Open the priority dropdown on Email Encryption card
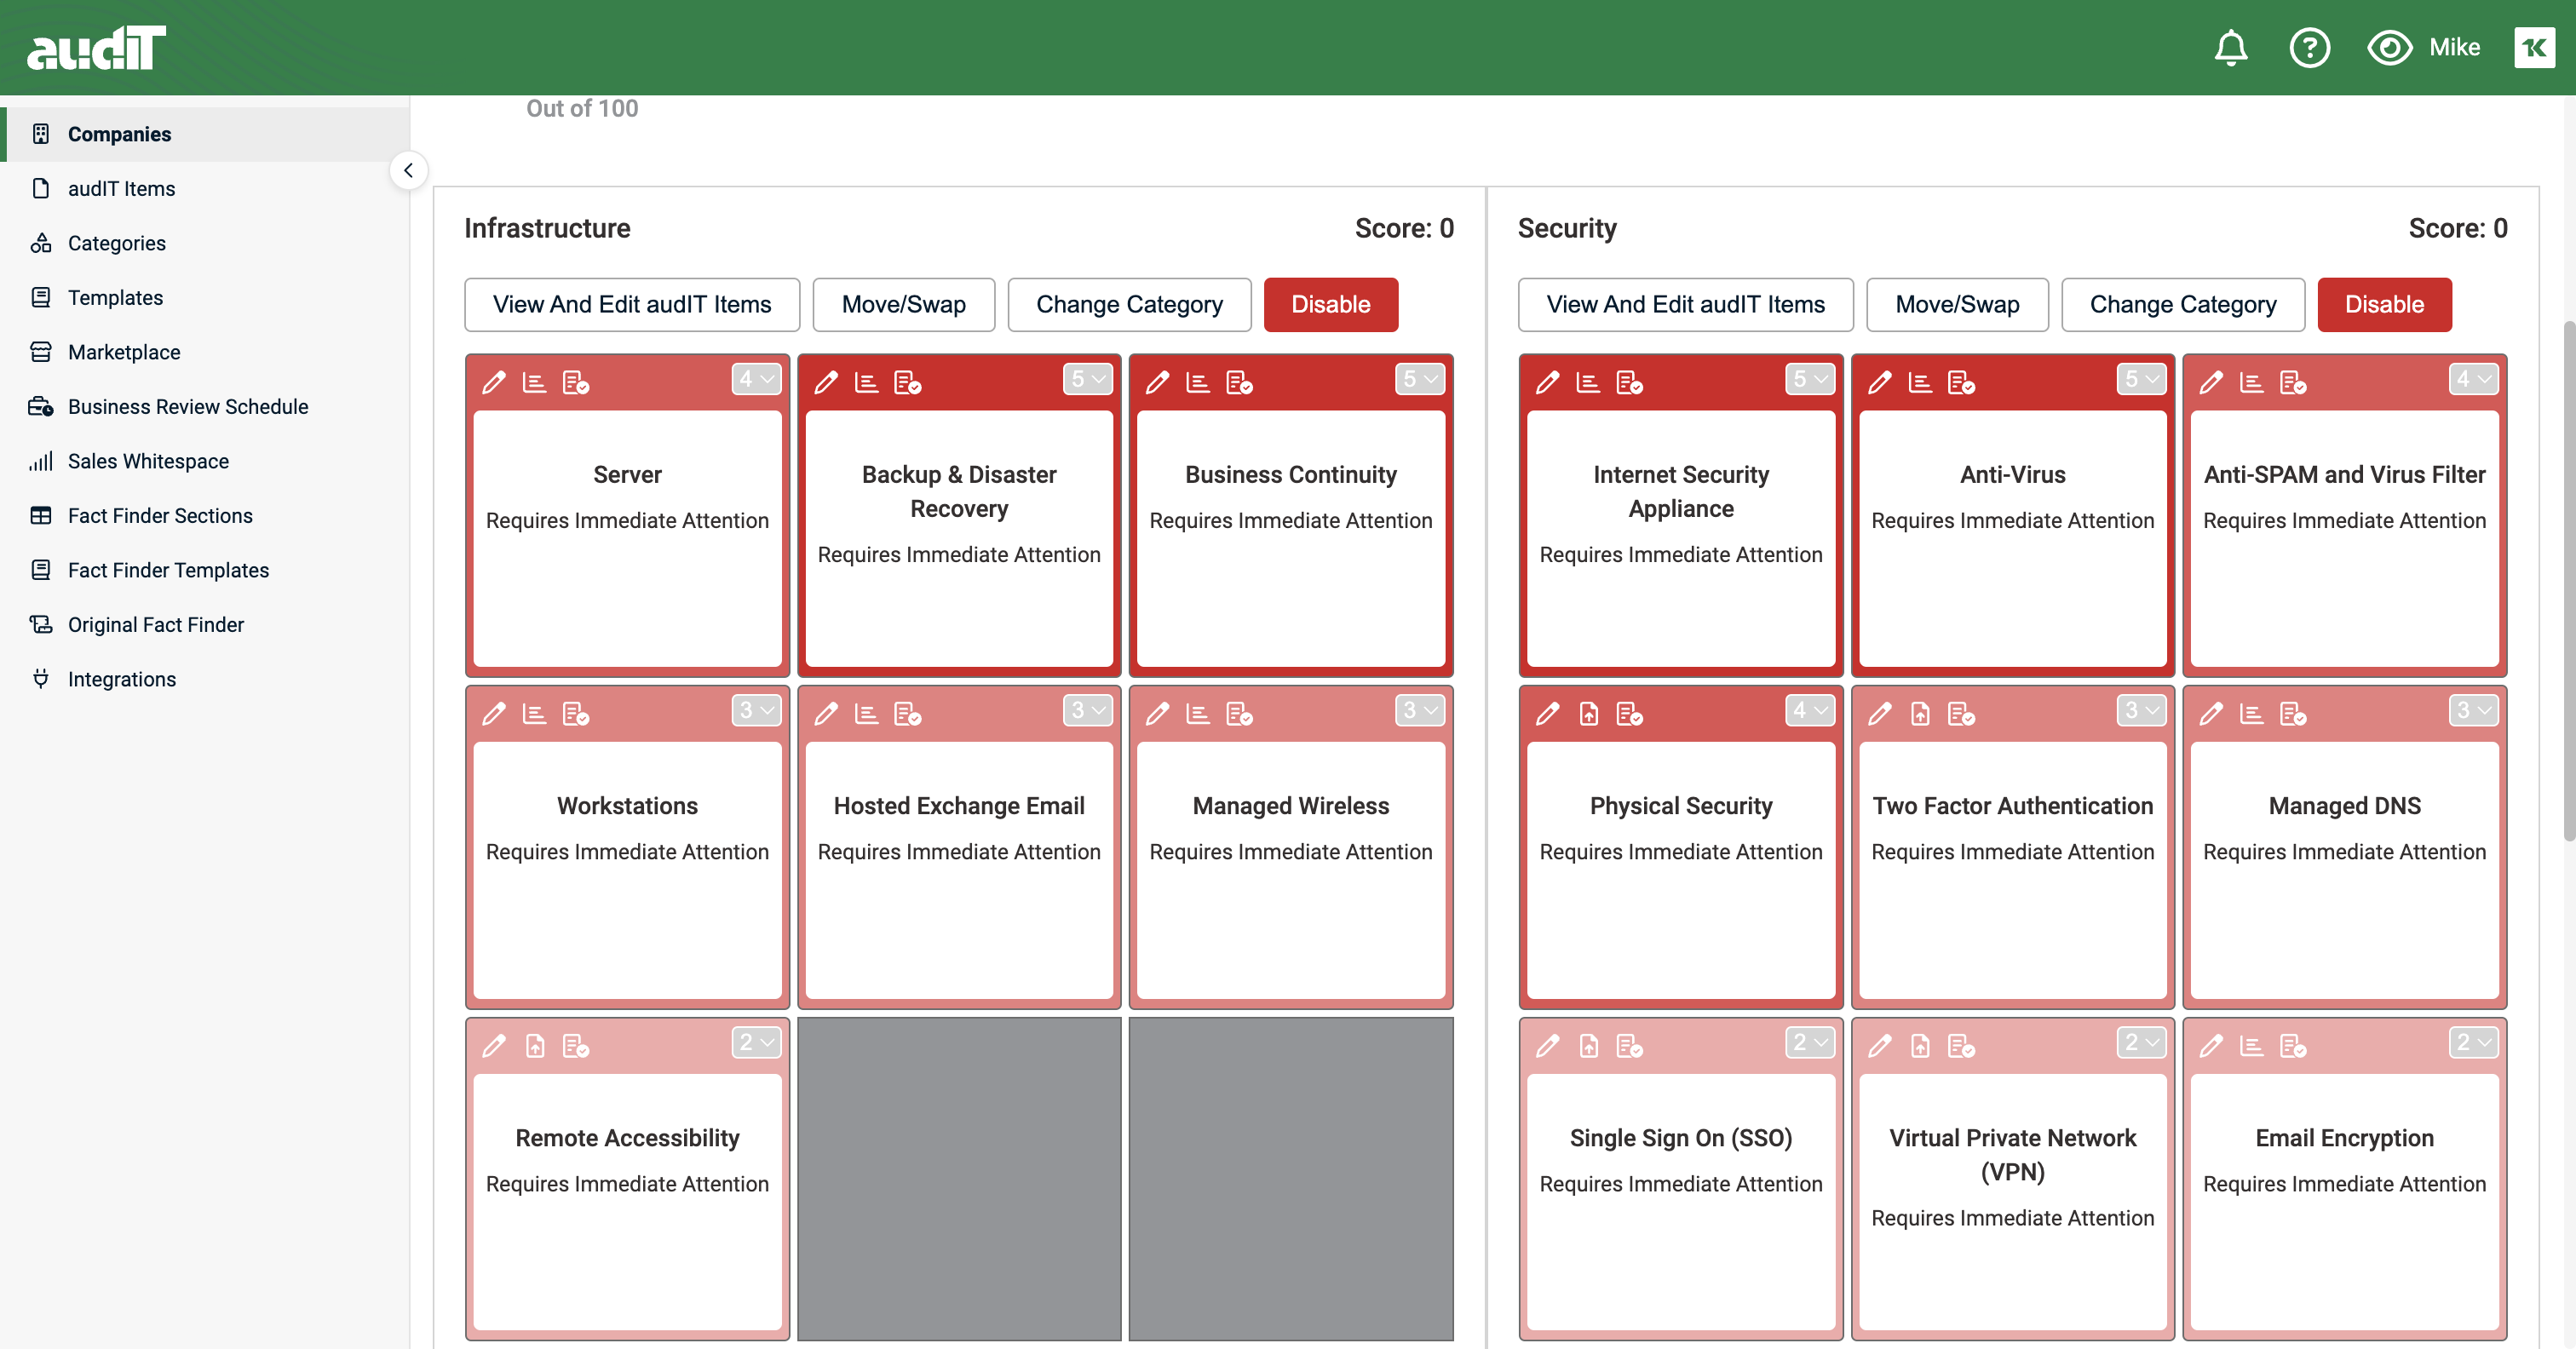The image size is (2576, 1349). (x=2473, y=1042)
